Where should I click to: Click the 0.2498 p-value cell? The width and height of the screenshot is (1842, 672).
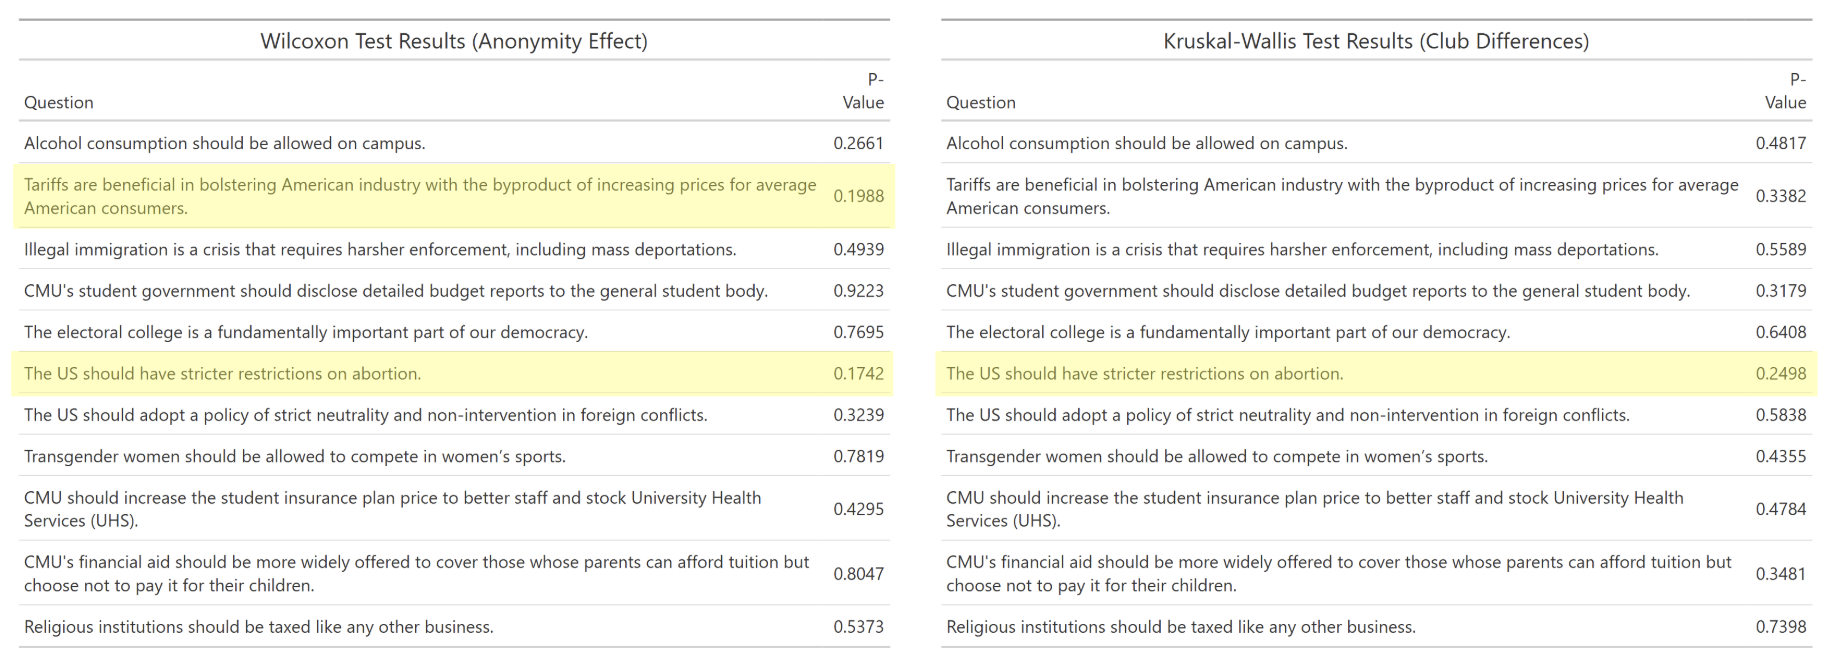1781,373
